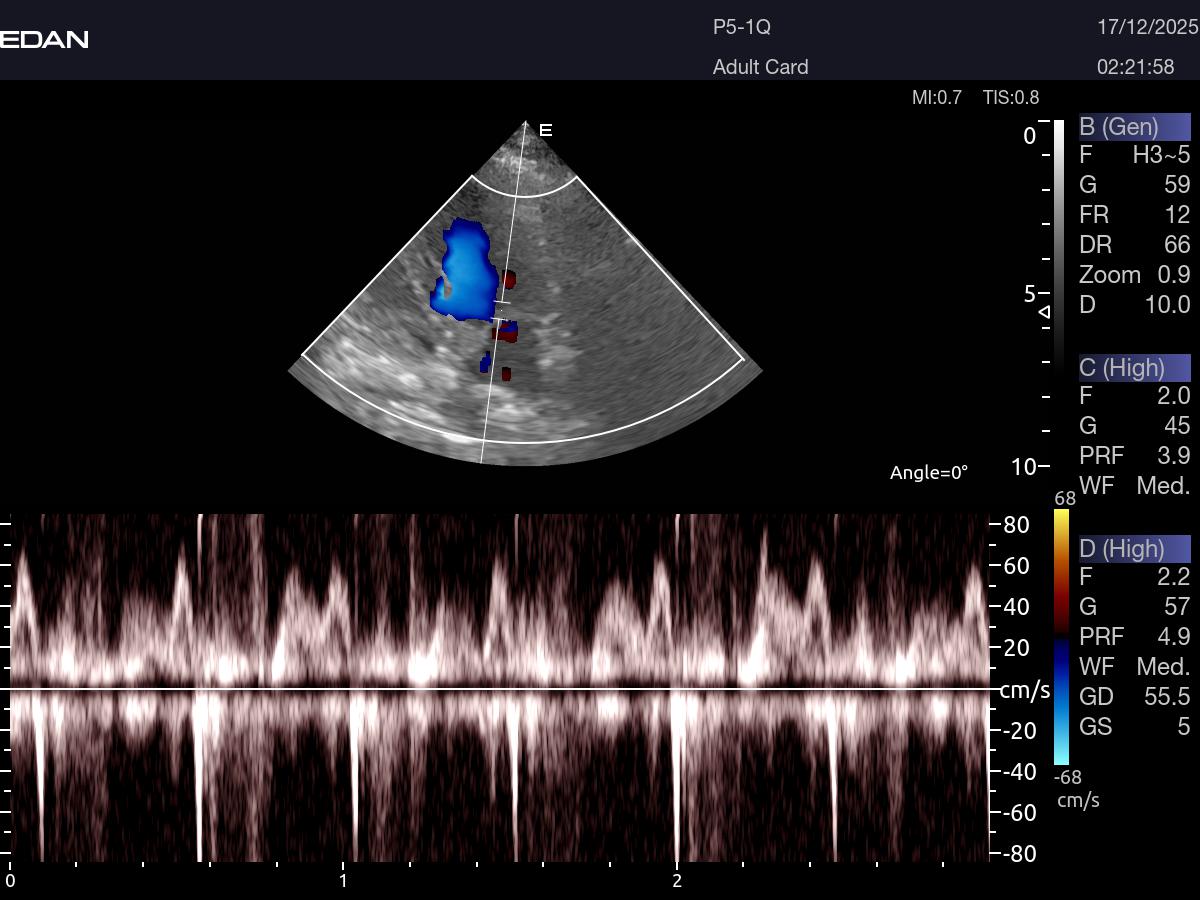Viewport: 1200px width, 900px height.
Task: Click the Angle=0° correction label
Action: (929, 473)
